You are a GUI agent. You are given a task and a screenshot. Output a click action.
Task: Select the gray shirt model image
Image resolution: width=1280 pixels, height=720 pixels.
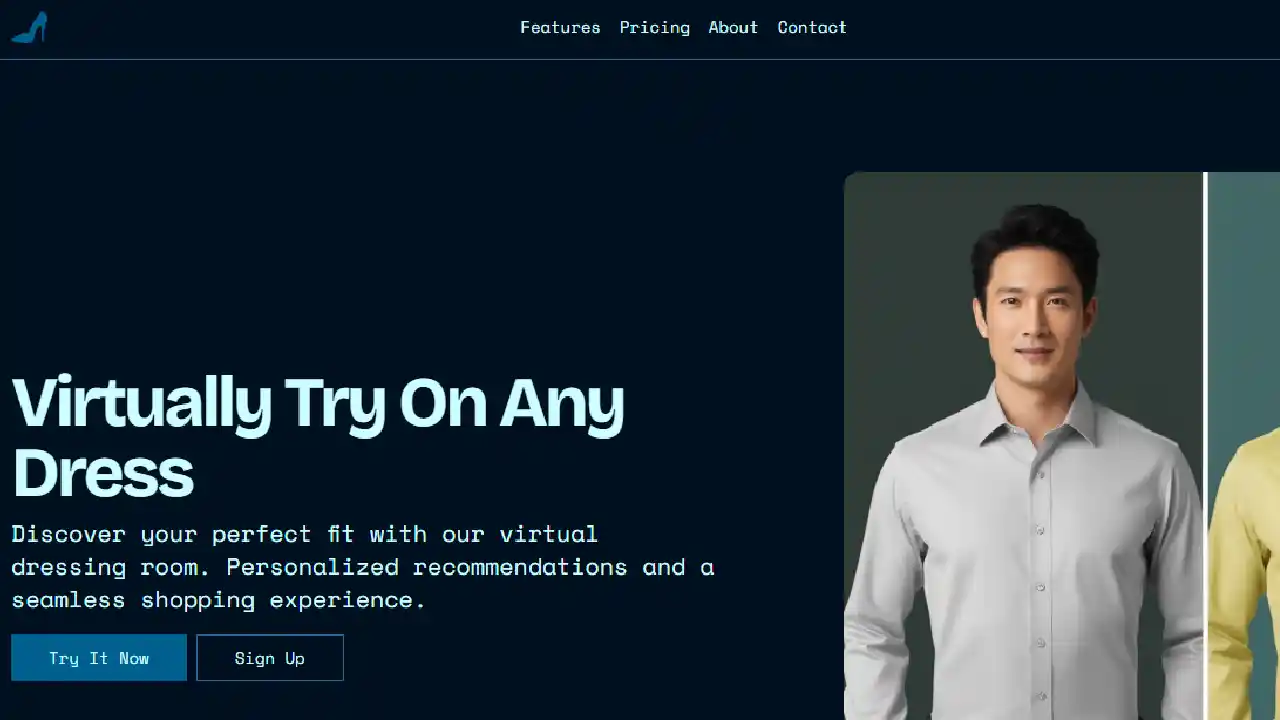[x=1024, y=446]
